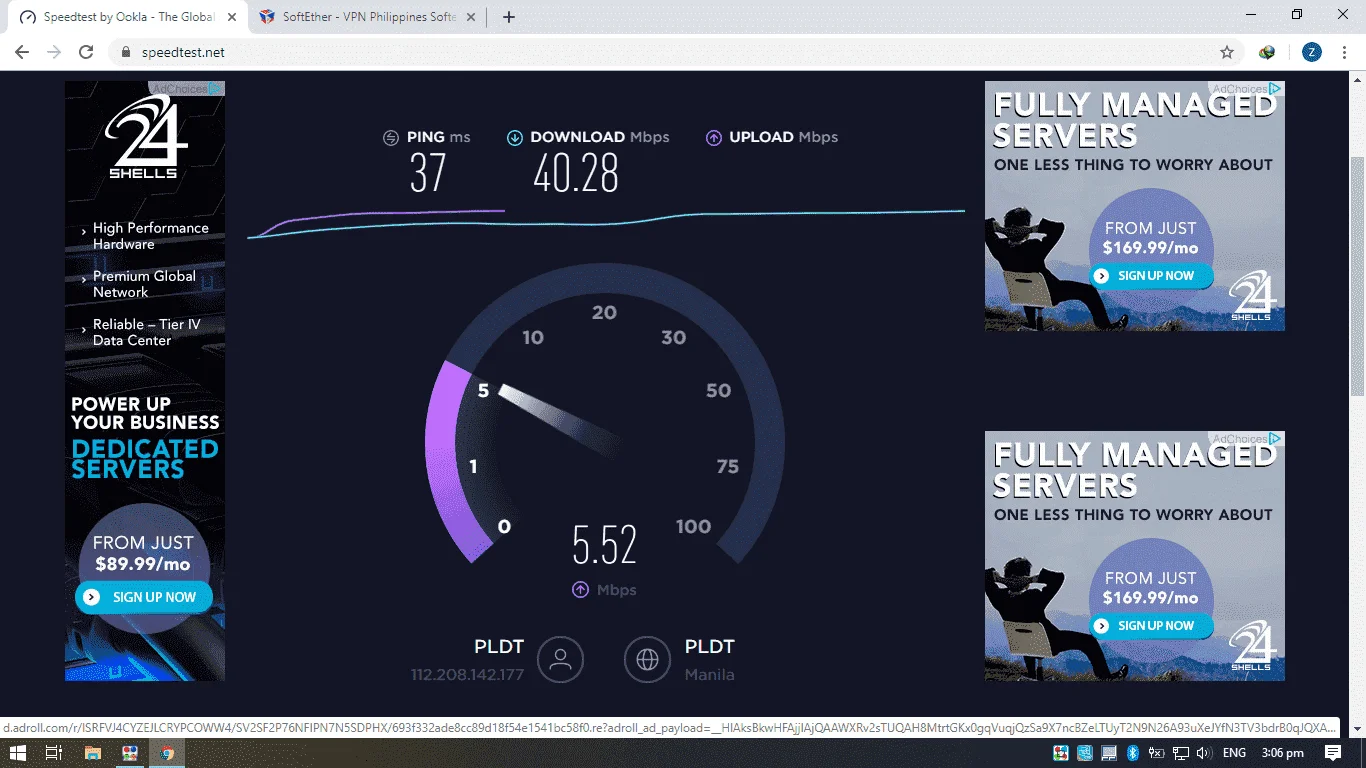
Task: Click the 40.28 download result
Action: click(576, 174)
